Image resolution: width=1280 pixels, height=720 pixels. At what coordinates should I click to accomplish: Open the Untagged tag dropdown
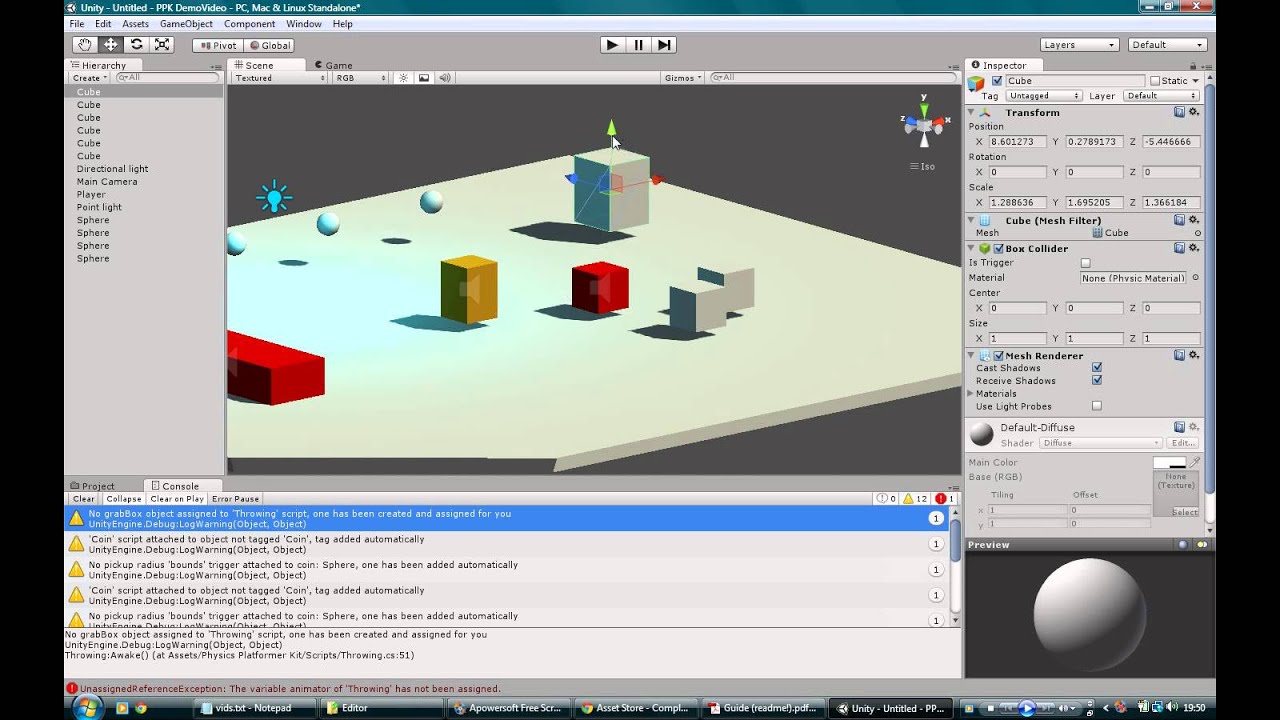(1044, 96)
